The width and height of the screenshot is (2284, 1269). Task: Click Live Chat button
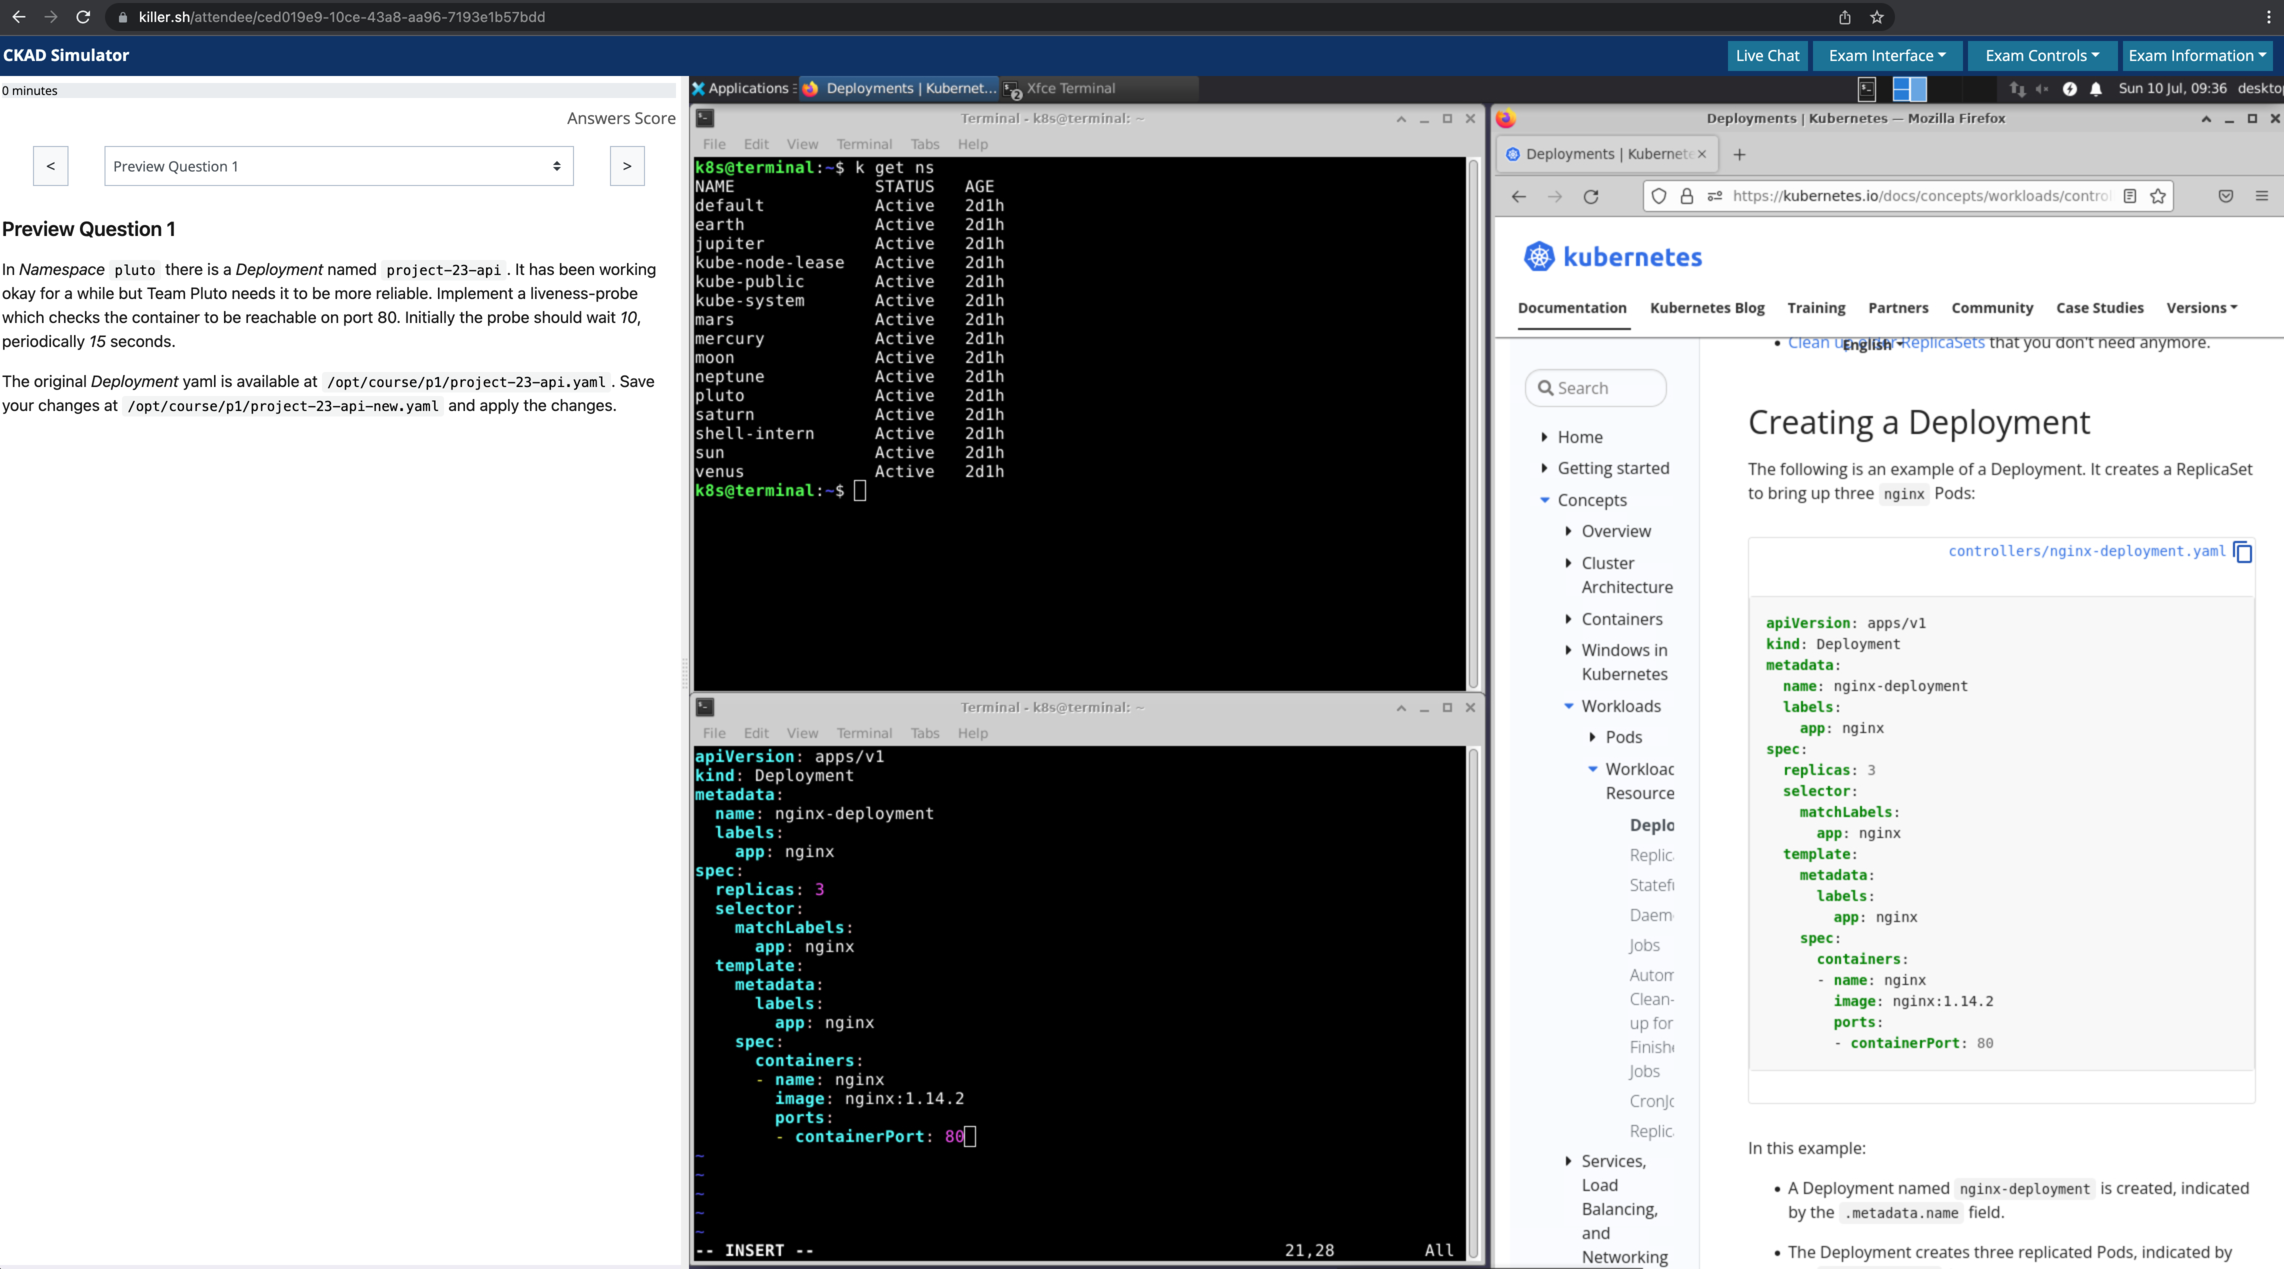(1767, 56)
